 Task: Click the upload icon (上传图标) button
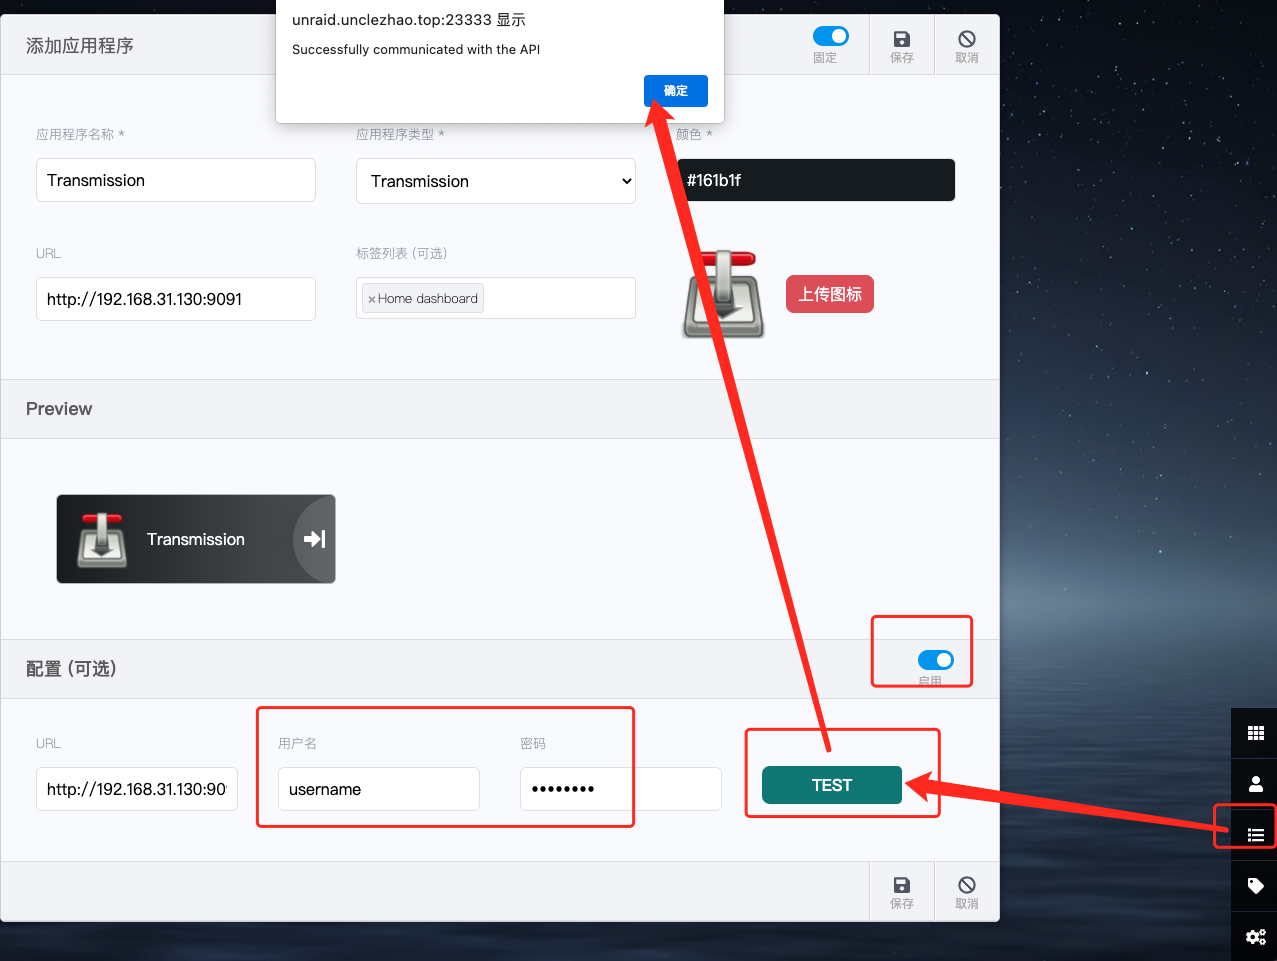[x=830, y=294]
